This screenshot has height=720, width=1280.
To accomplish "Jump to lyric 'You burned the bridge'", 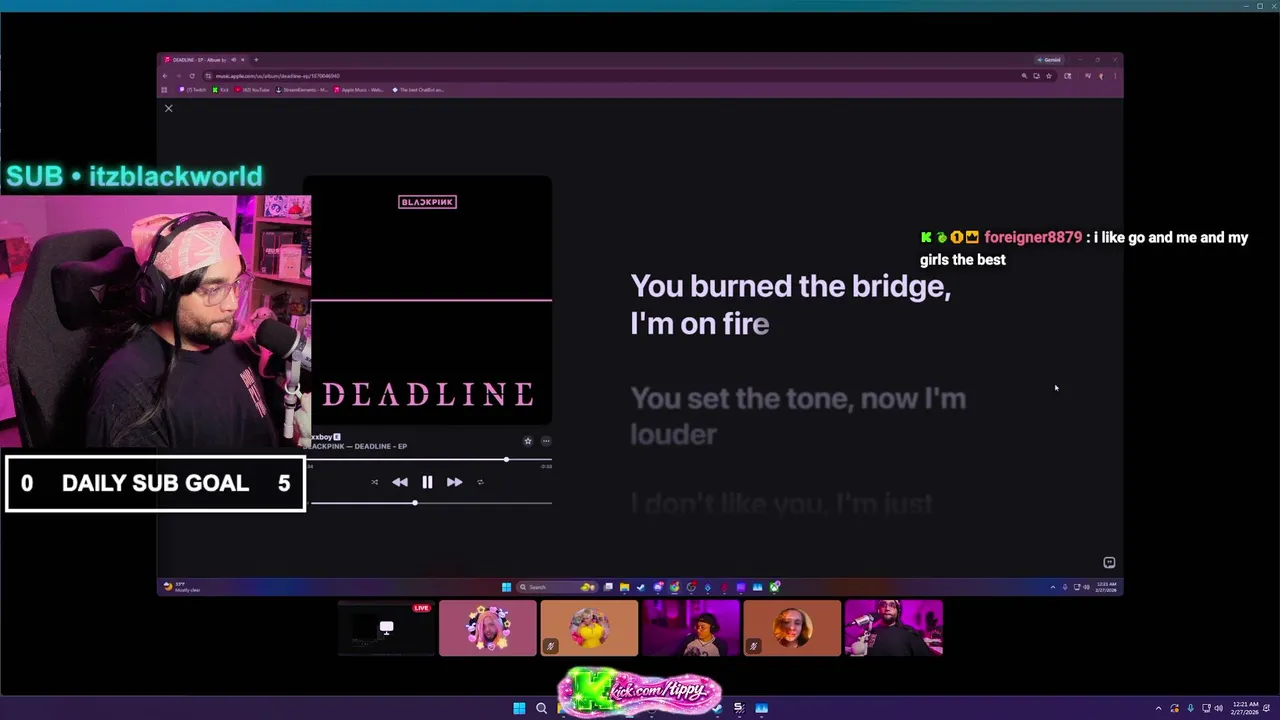I will coord(790,305).
